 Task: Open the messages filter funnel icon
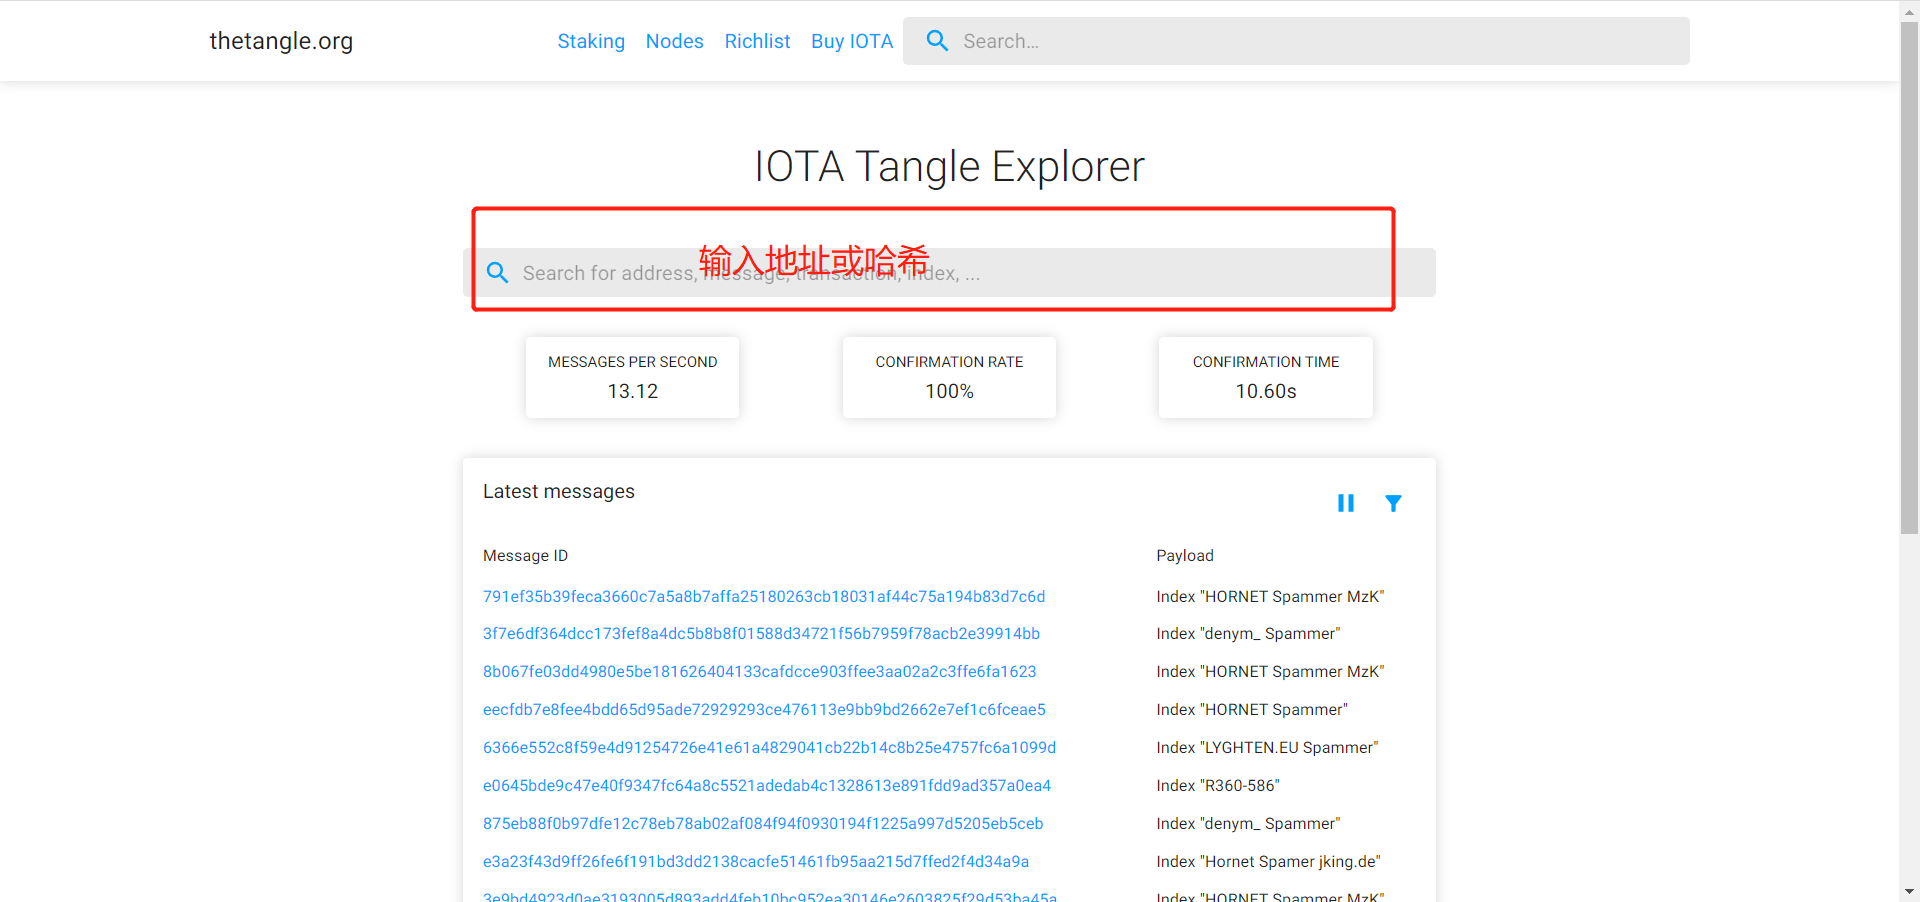tap(1393, 503)
